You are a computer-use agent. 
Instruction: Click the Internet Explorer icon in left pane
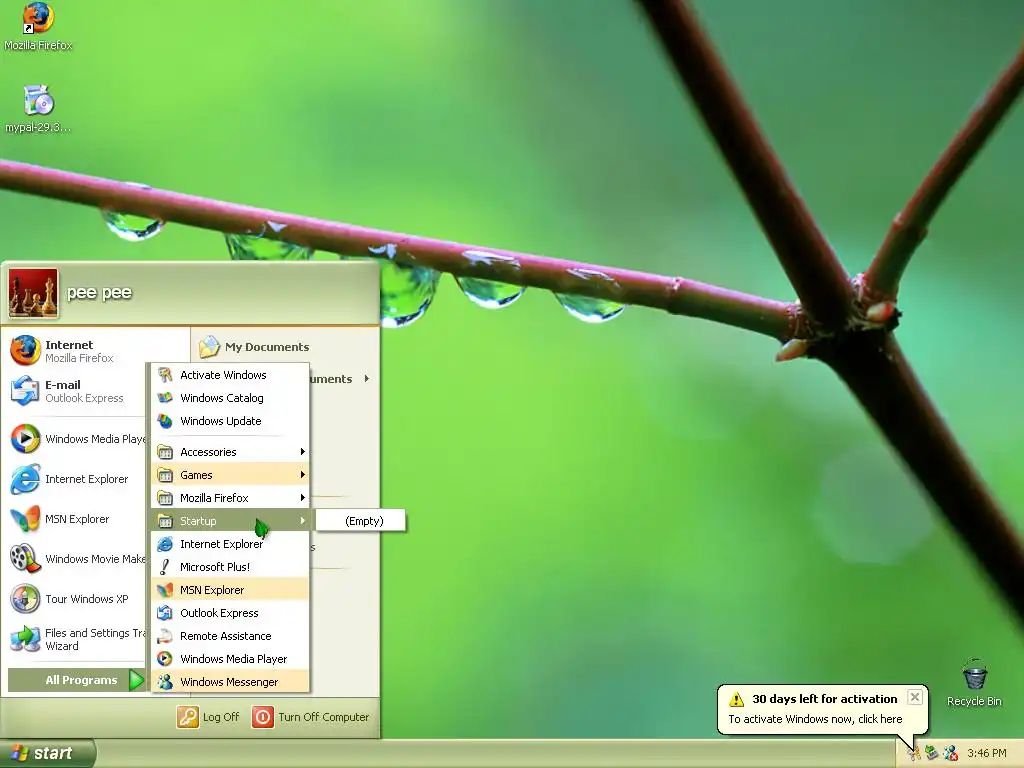tap(25, 479)
